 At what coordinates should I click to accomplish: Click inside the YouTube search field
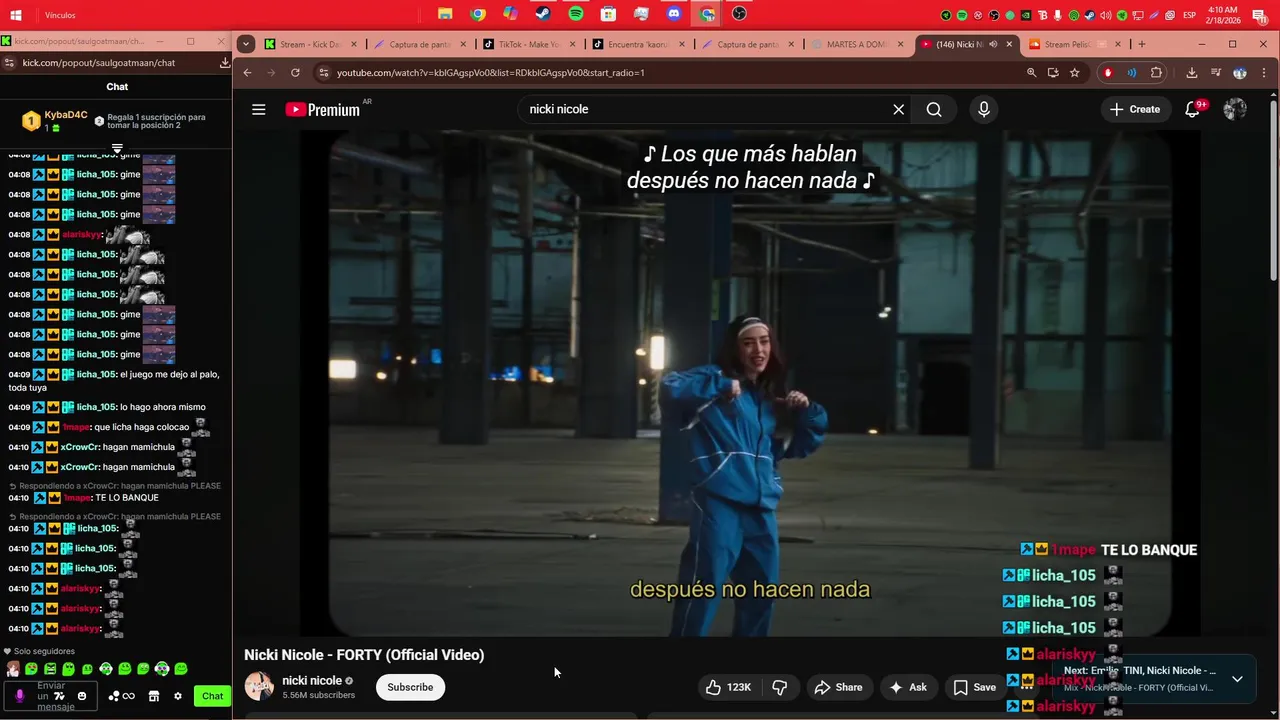coord(705,110)
